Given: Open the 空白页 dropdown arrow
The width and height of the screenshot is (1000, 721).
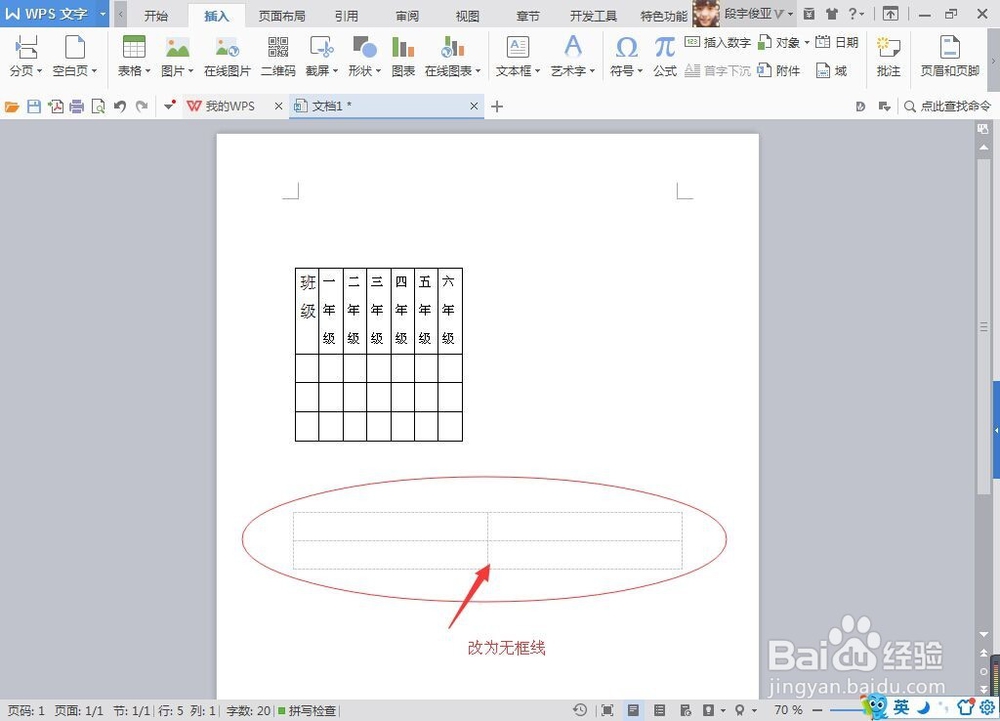Looking at the screenshot, I should coord(94,71).
